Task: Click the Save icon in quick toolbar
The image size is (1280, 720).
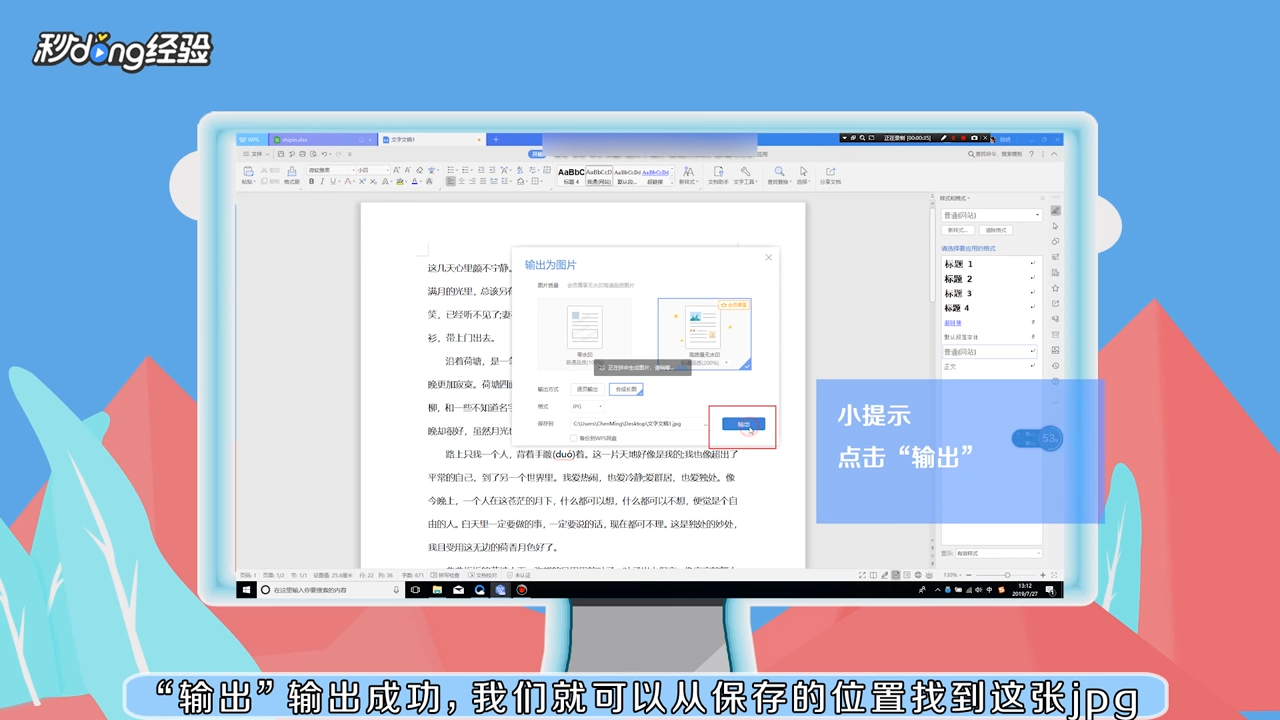Action: click(281, 154)
